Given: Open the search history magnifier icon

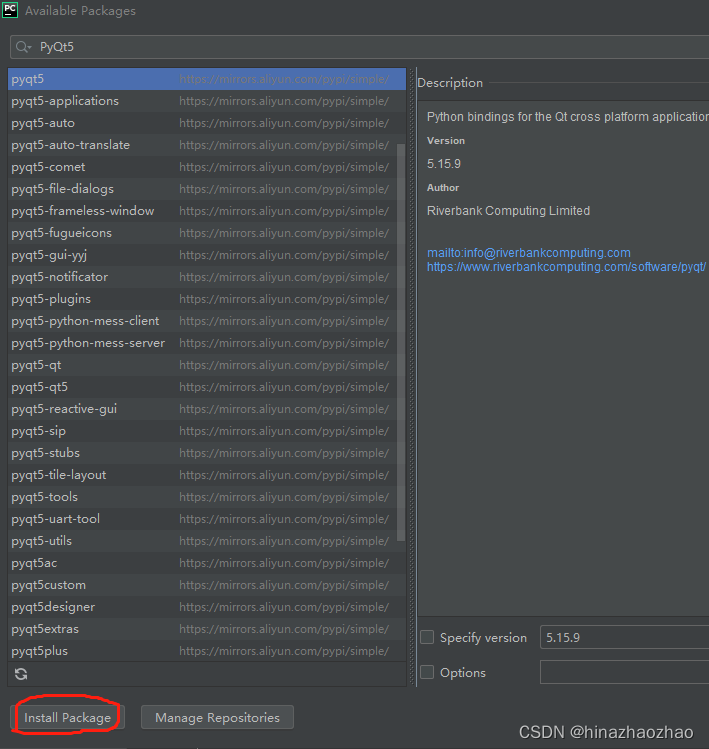Looking at the screenshot, I should (x=23, y=47).
